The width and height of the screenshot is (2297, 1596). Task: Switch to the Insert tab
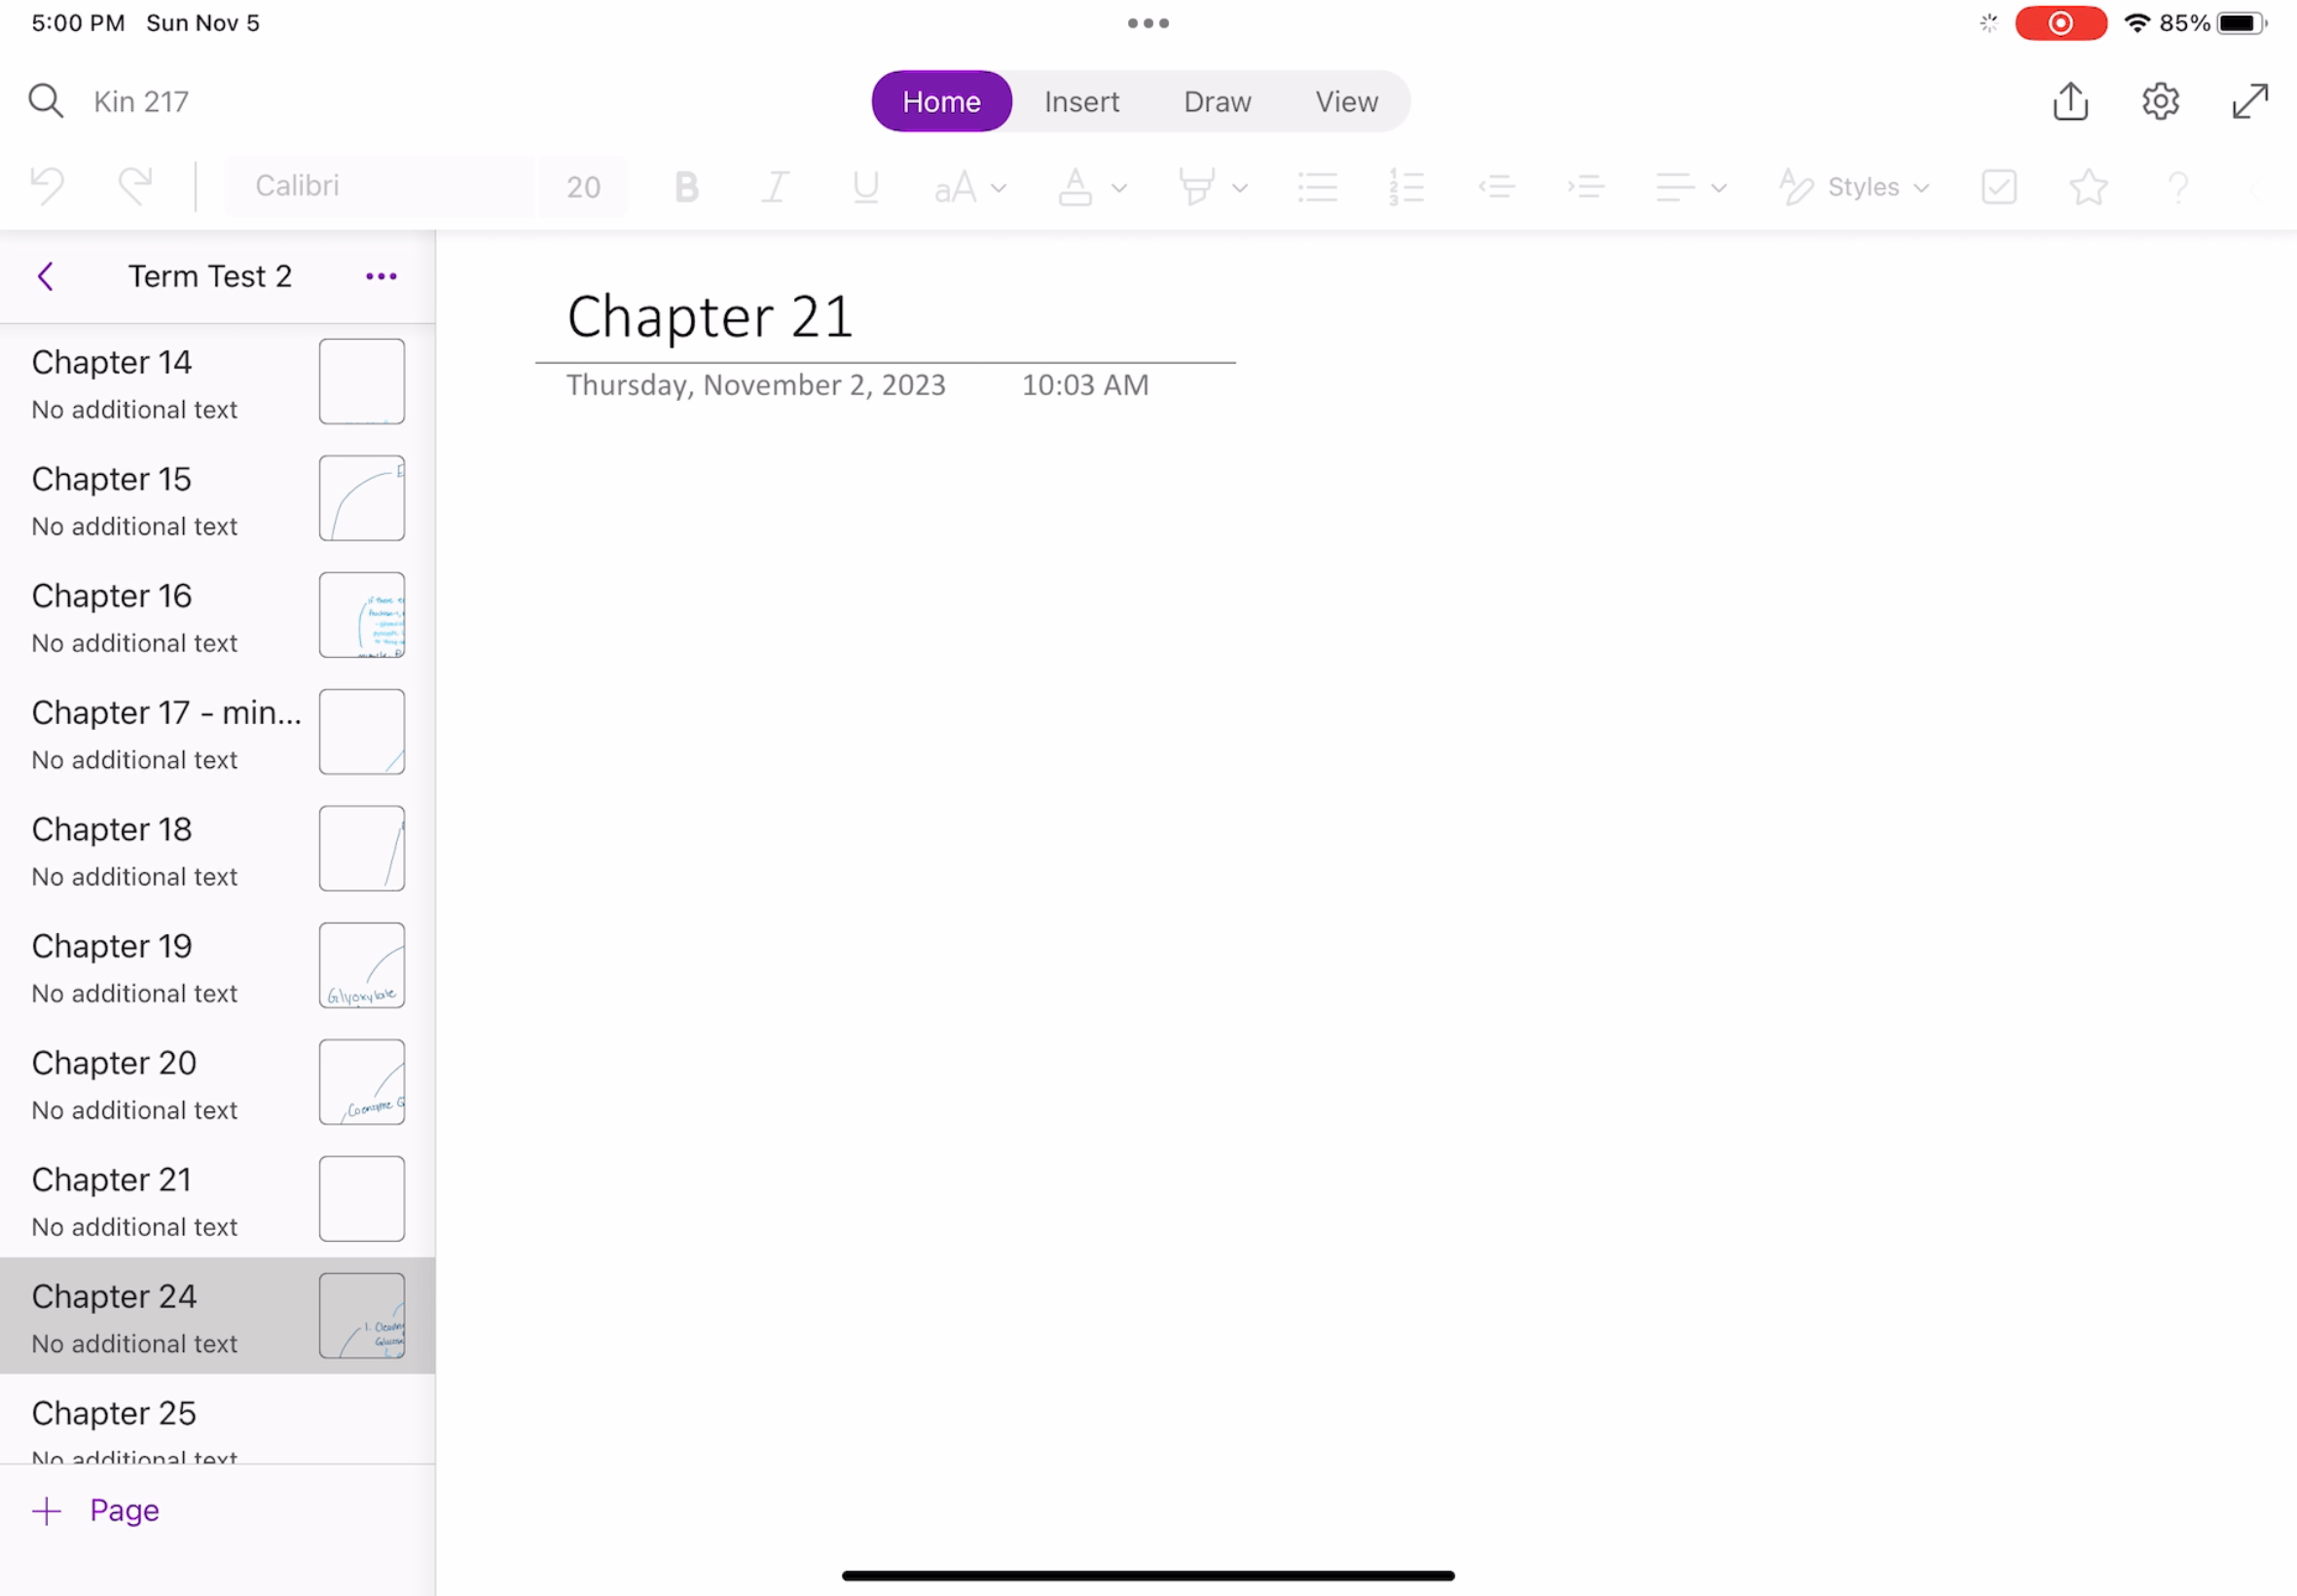tap(1081, 101)
